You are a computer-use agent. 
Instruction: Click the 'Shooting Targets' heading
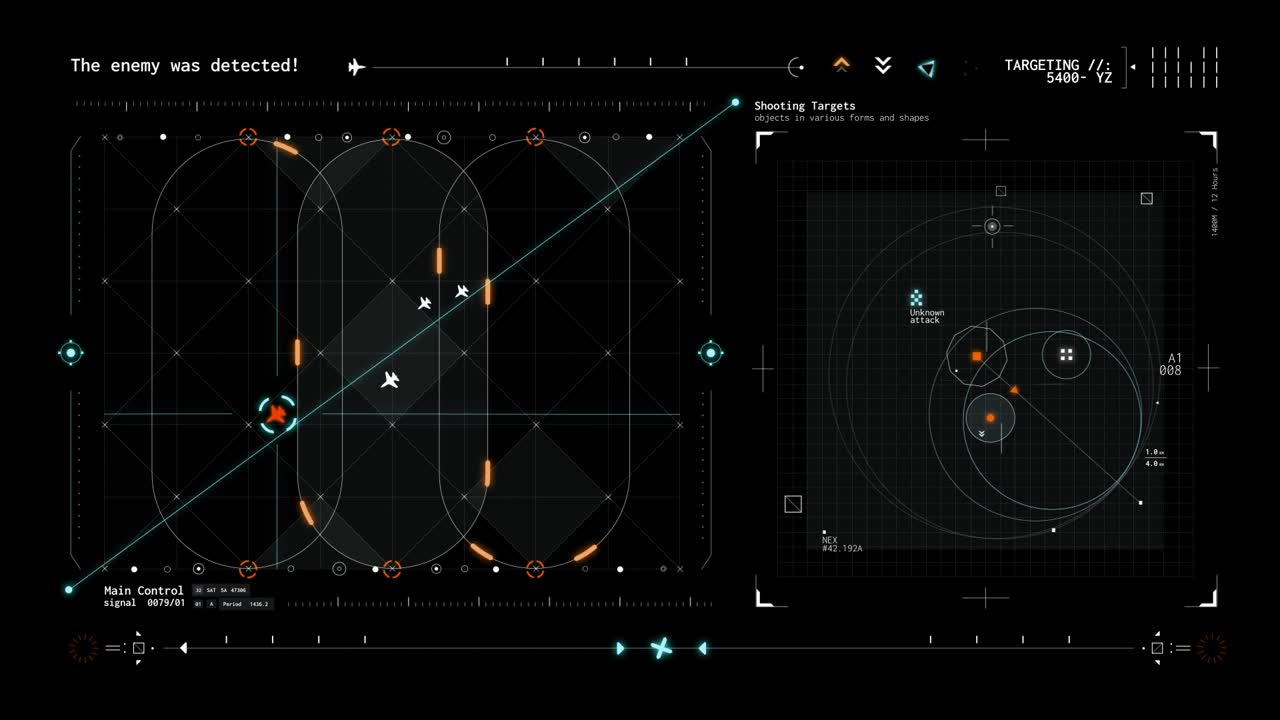(x=805, y=106)
